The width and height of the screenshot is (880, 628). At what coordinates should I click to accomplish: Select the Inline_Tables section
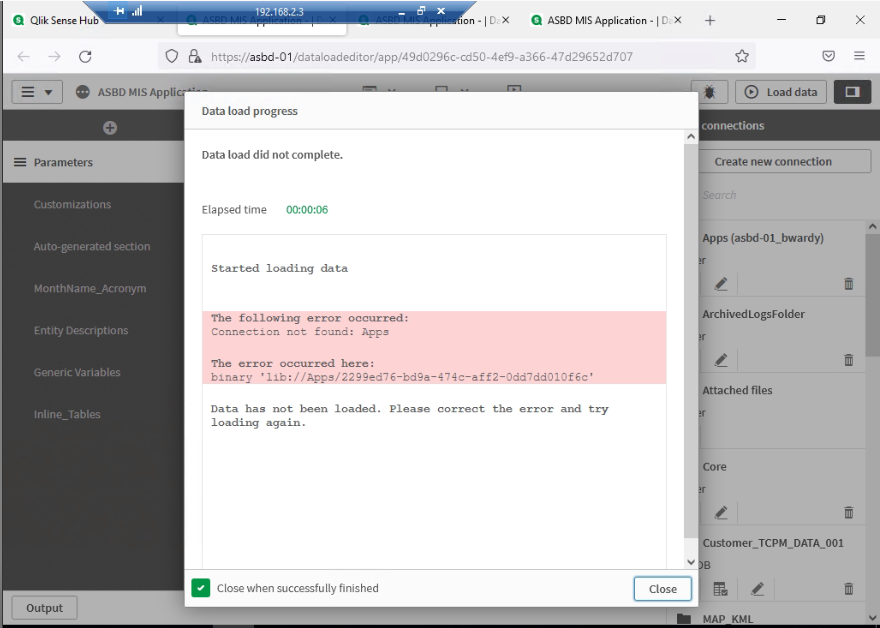67,414
